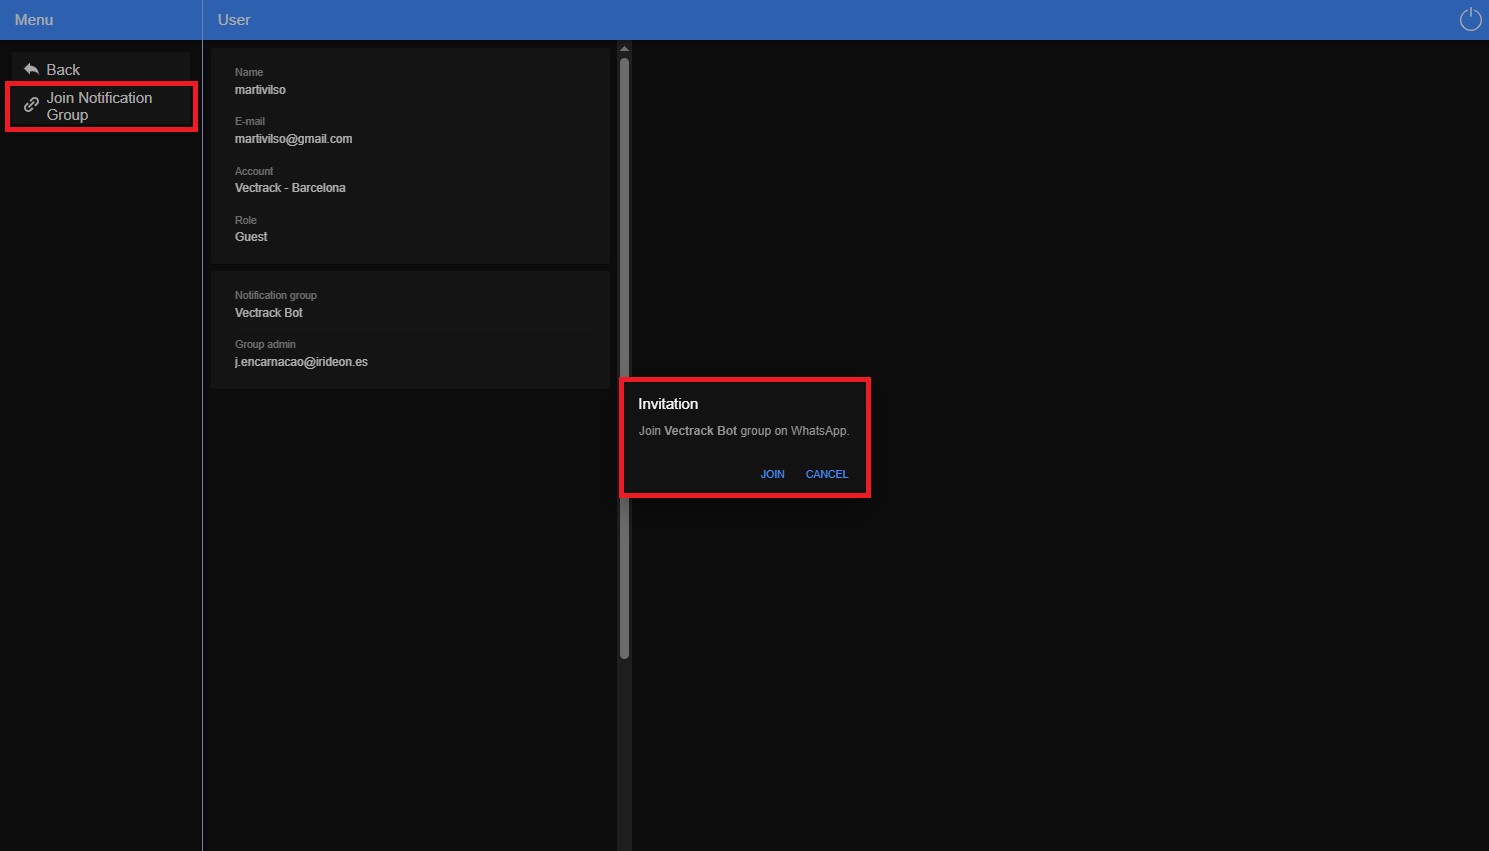The height and width of the screenshot is (851, 1489).
Task: Click the dialog message about WhatsApp group
Action: click(x=744, y=431)
